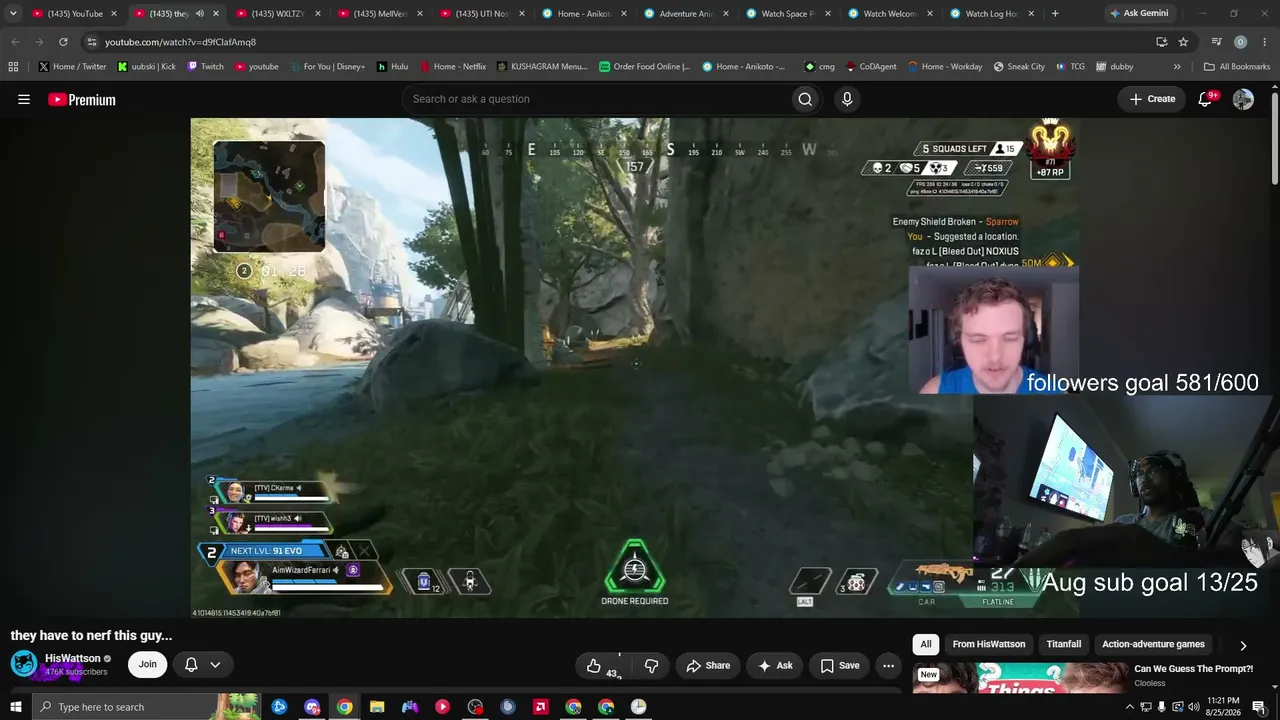Open the Twitch bookmark
The height and width of the screenshot is (720, 1280).
(205, 67)
